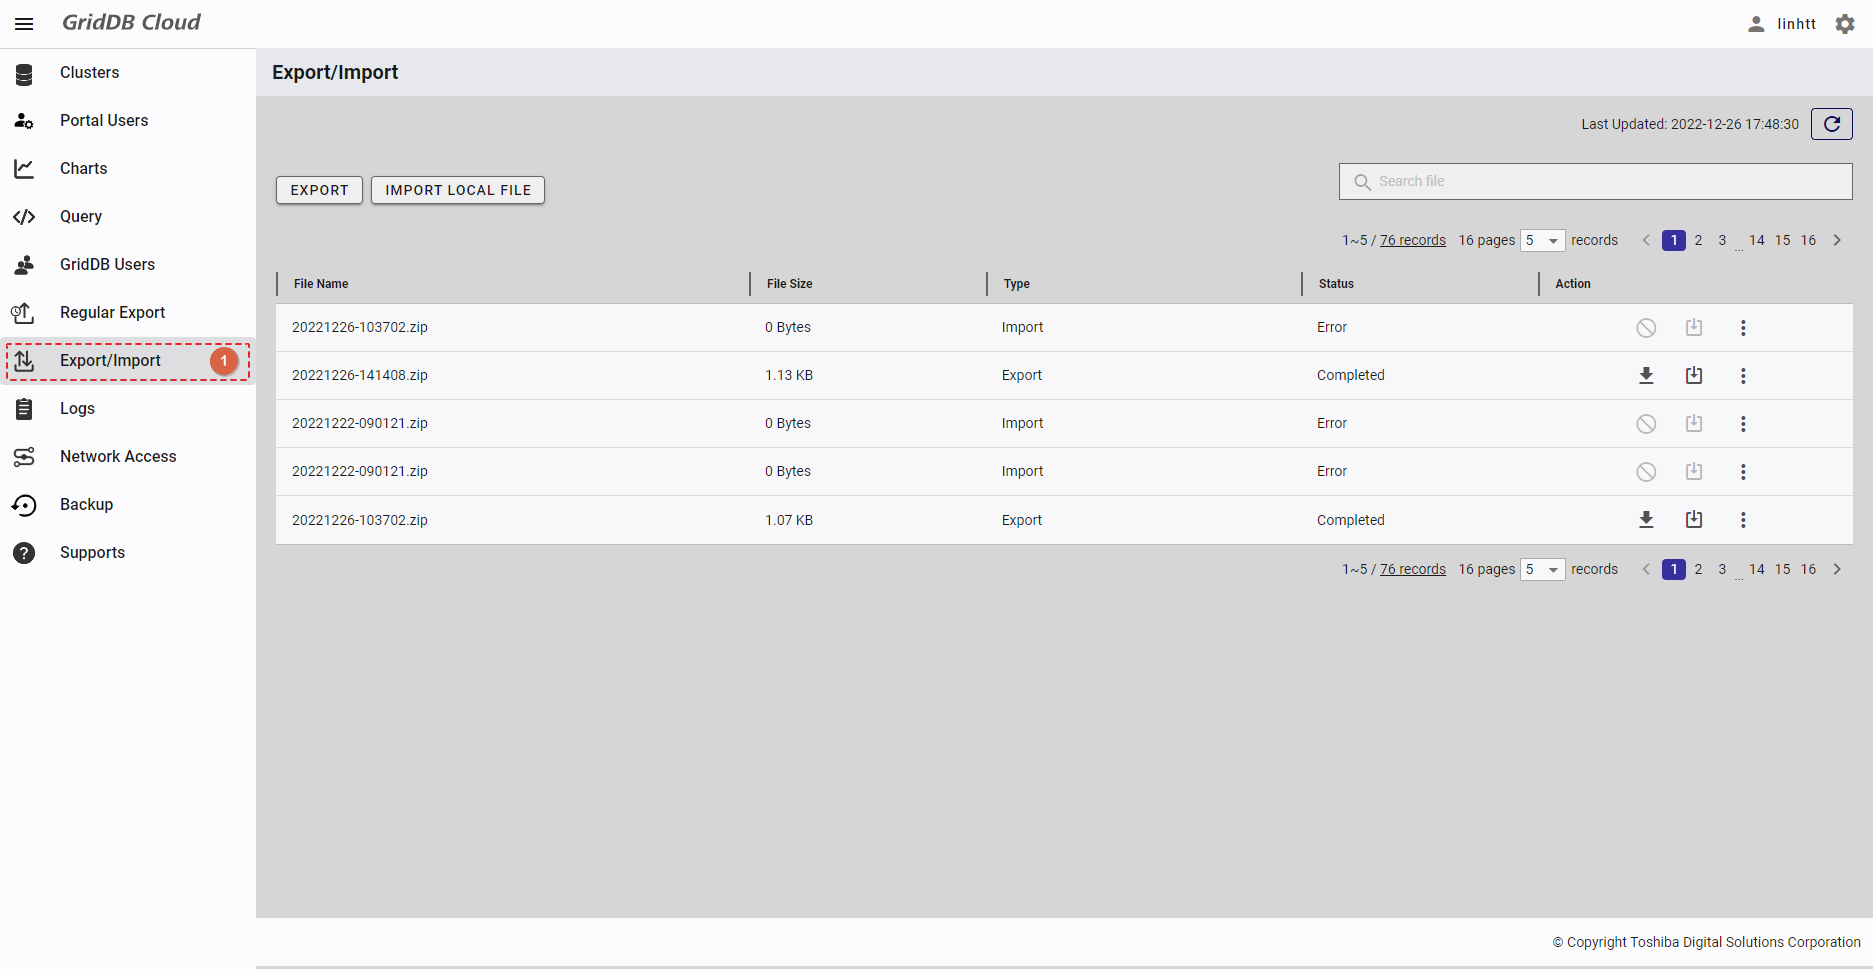
Task: Go to next page using top chevron
Action: tap(1837, 240)
